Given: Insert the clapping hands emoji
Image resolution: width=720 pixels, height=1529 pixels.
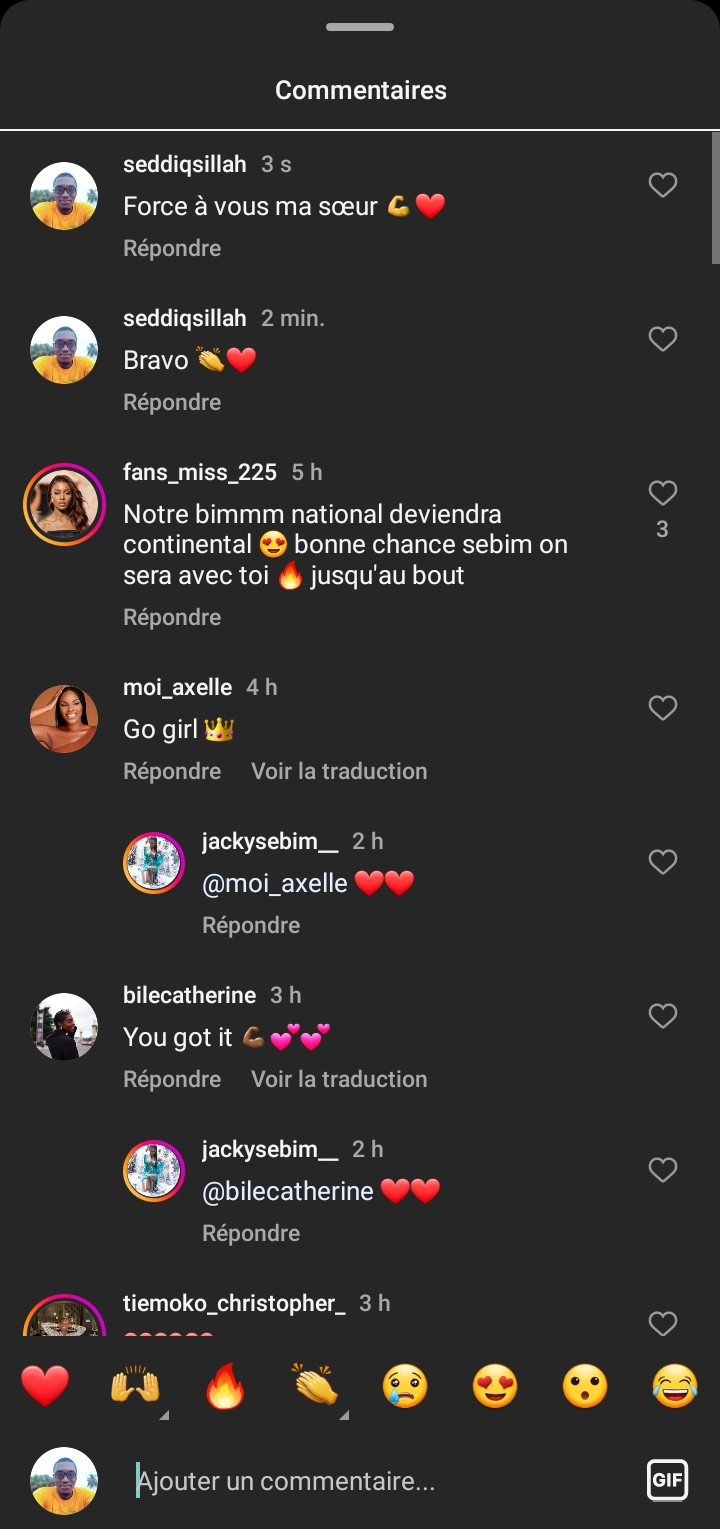Looking at the screenshot, I should pos(315,1387).
